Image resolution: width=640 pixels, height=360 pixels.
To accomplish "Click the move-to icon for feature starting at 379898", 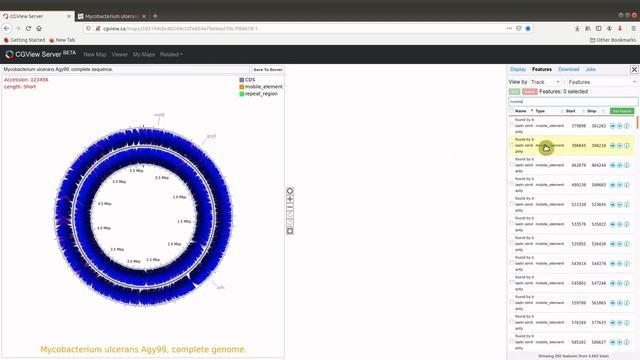I will [612, 126].
